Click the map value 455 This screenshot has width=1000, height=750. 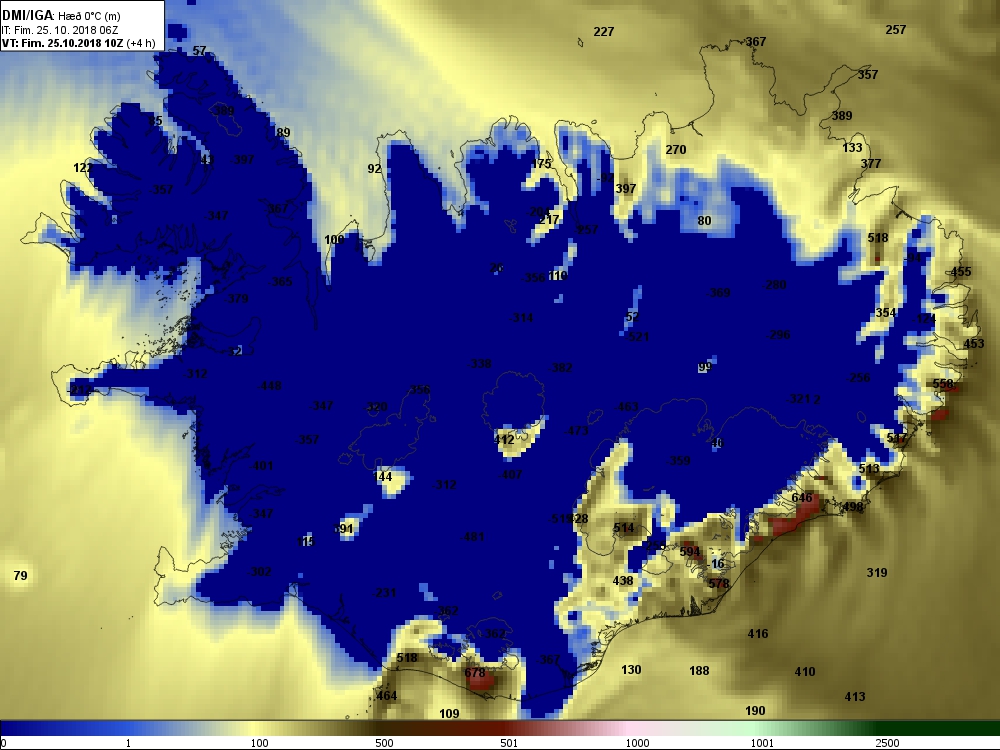960,271
